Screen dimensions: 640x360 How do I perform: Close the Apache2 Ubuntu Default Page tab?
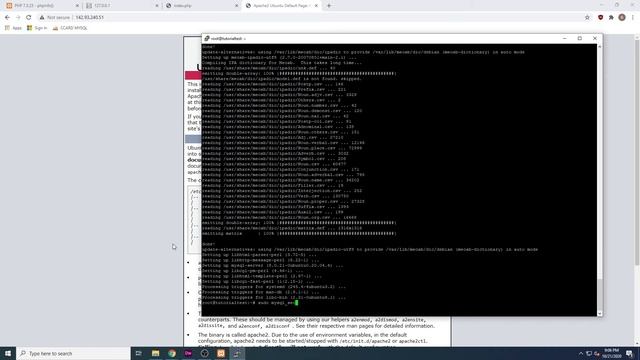click(x=316, y=6)
